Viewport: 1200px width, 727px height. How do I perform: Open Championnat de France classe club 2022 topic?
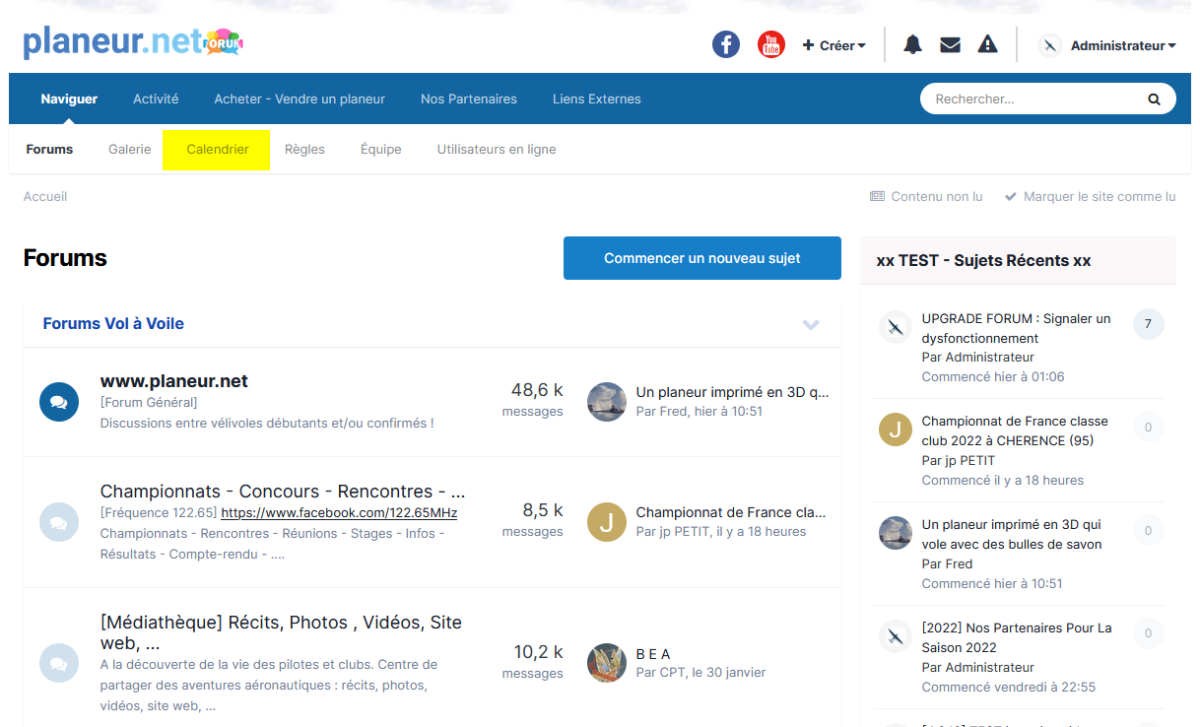1015,431
